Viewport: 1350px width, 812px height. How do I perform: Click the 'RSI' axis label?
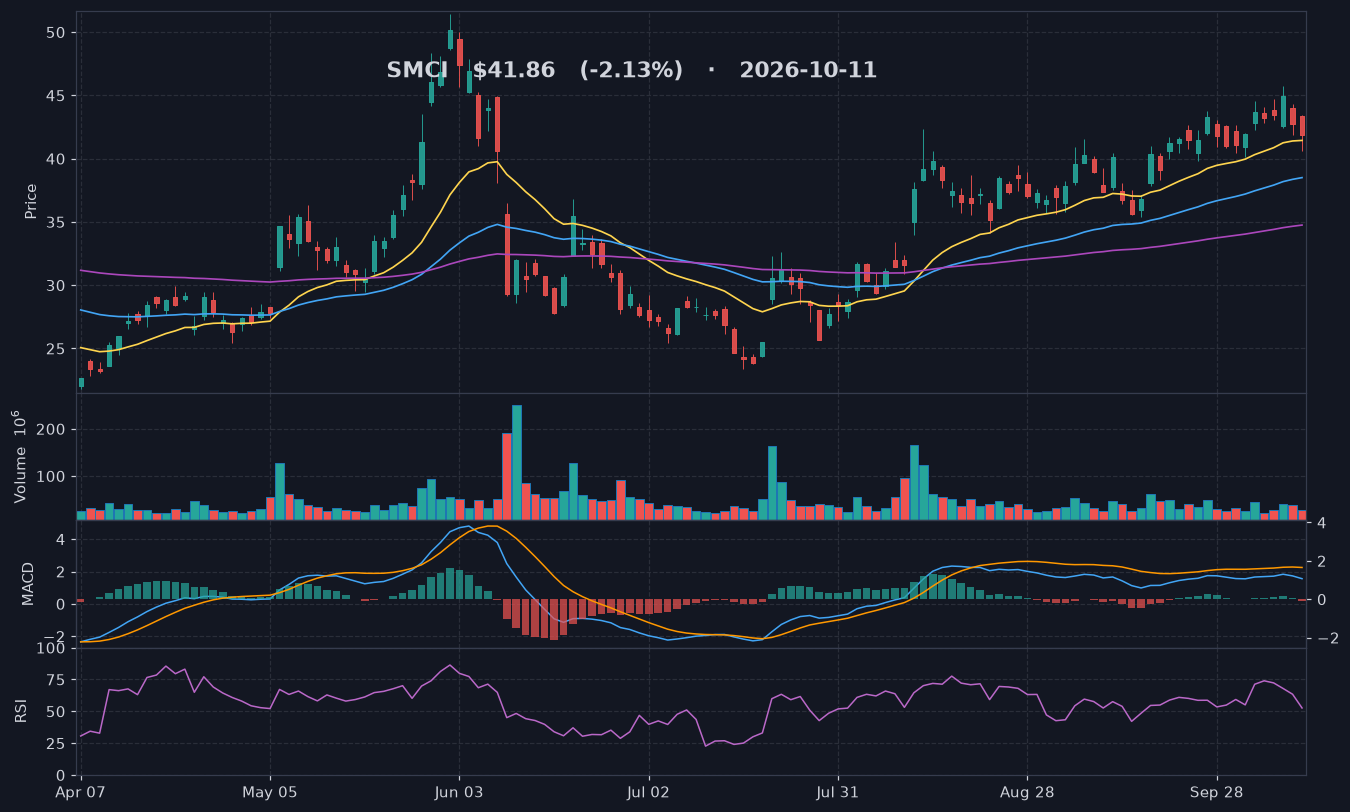point(21,711)
